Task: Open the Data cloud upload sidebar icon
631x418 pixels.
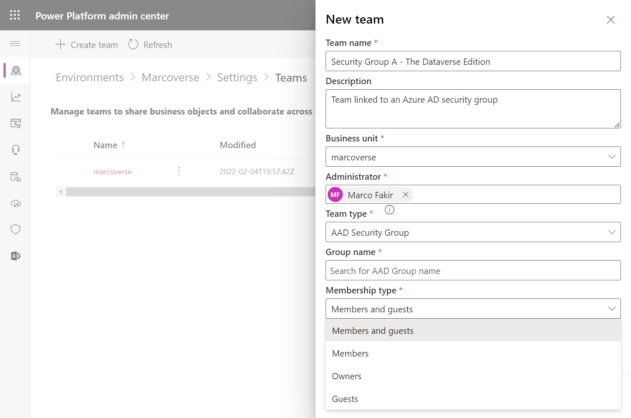Action: tap(16, 203)
